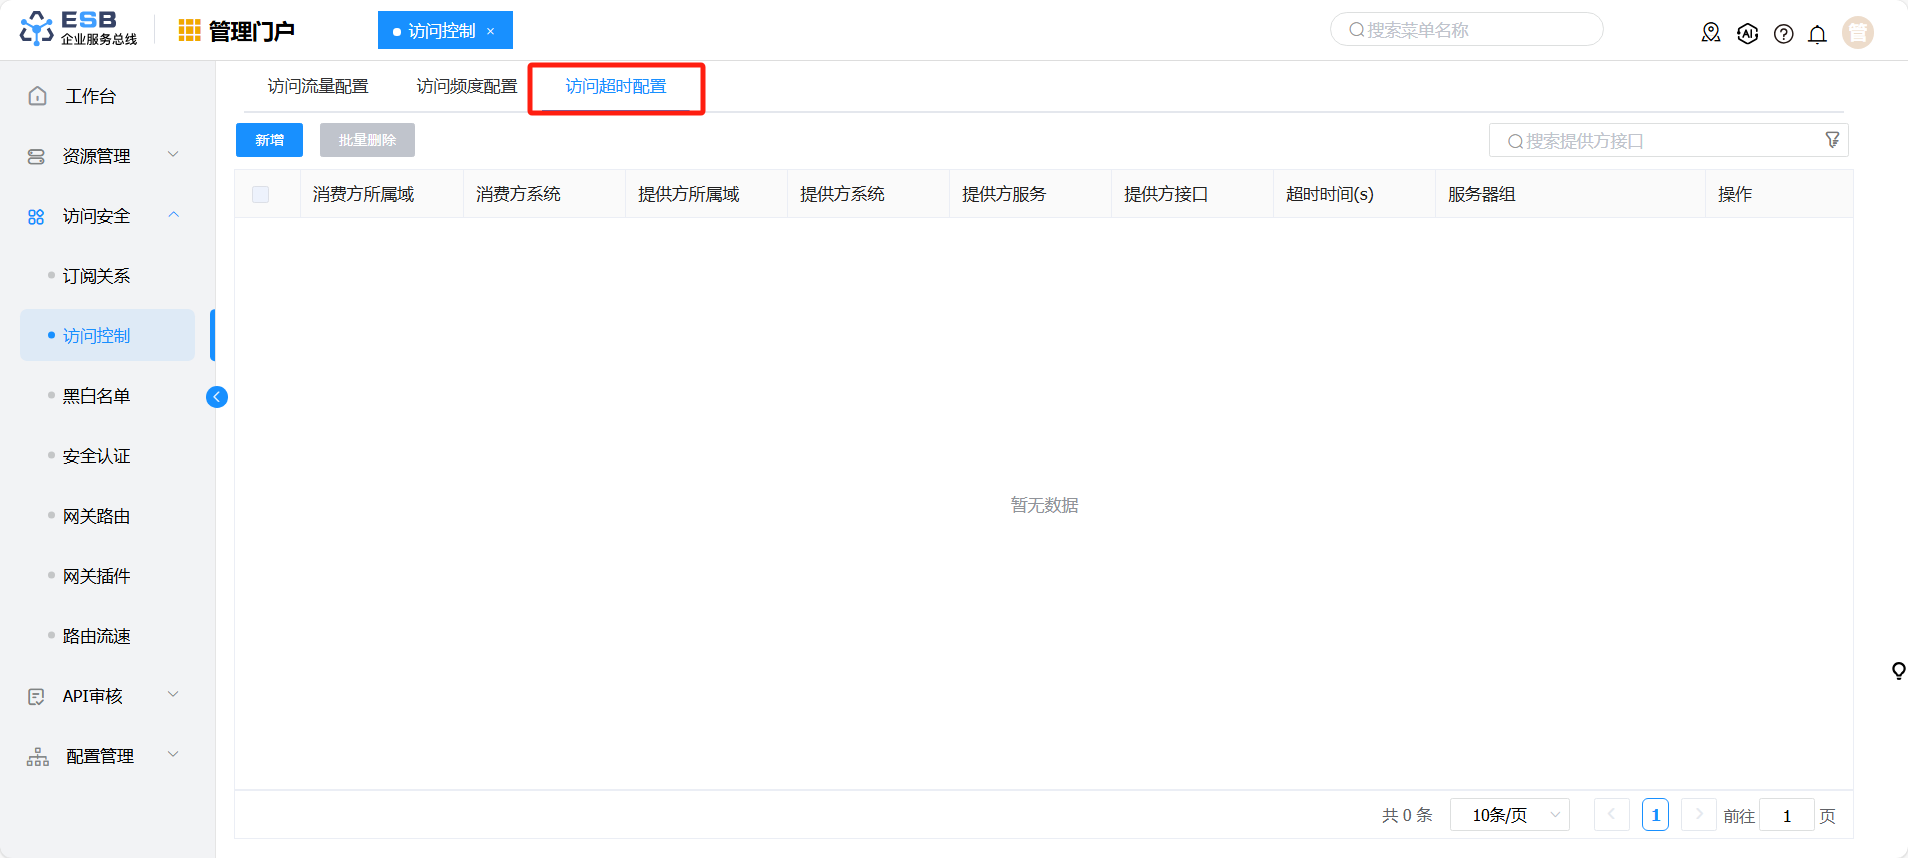Click the user avatar icon
The height and width of the screenshot is (858, 1908).
pyautogui.click(x=1857, y=33)
